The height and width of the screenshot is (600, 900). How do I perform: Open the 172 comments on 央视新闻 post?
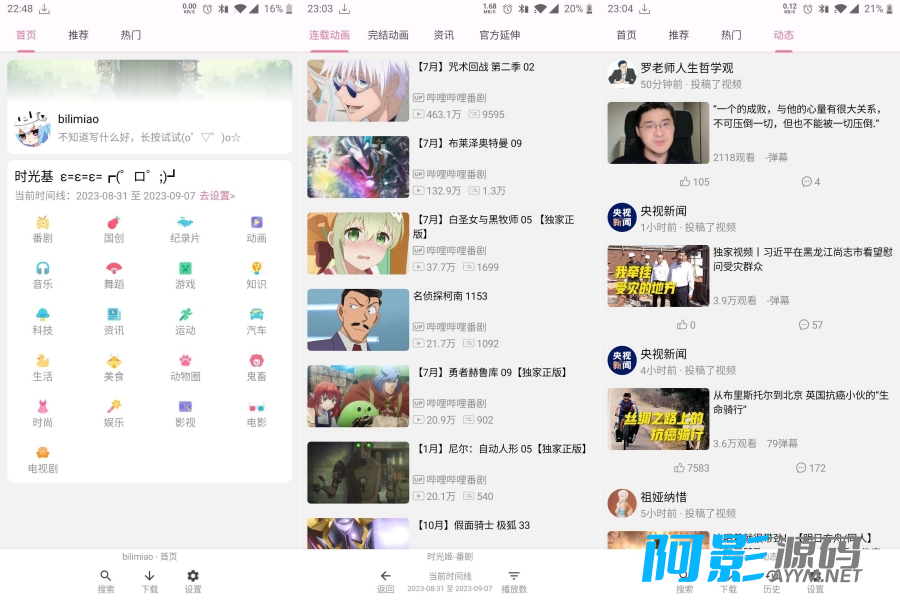(x=810, y=467)
